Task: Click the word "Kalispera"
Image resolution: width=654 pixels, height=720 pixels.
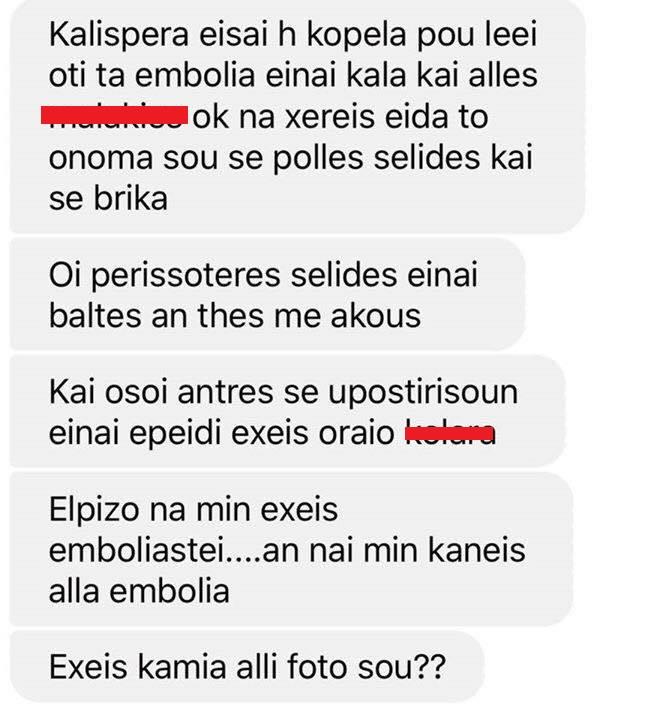Action: (x=118, y=35)
